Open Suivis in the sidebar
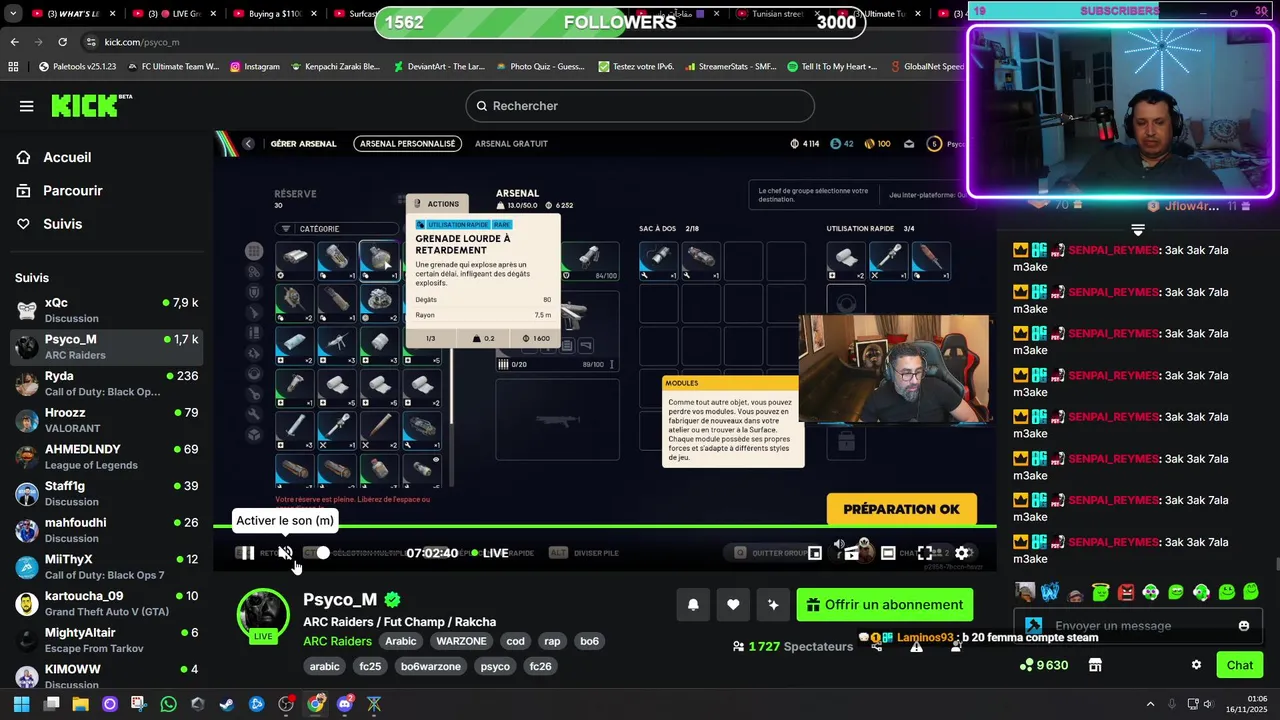The width and height of the screenshot is (1280, 720). pyautogui.click(x=62, y=224)
